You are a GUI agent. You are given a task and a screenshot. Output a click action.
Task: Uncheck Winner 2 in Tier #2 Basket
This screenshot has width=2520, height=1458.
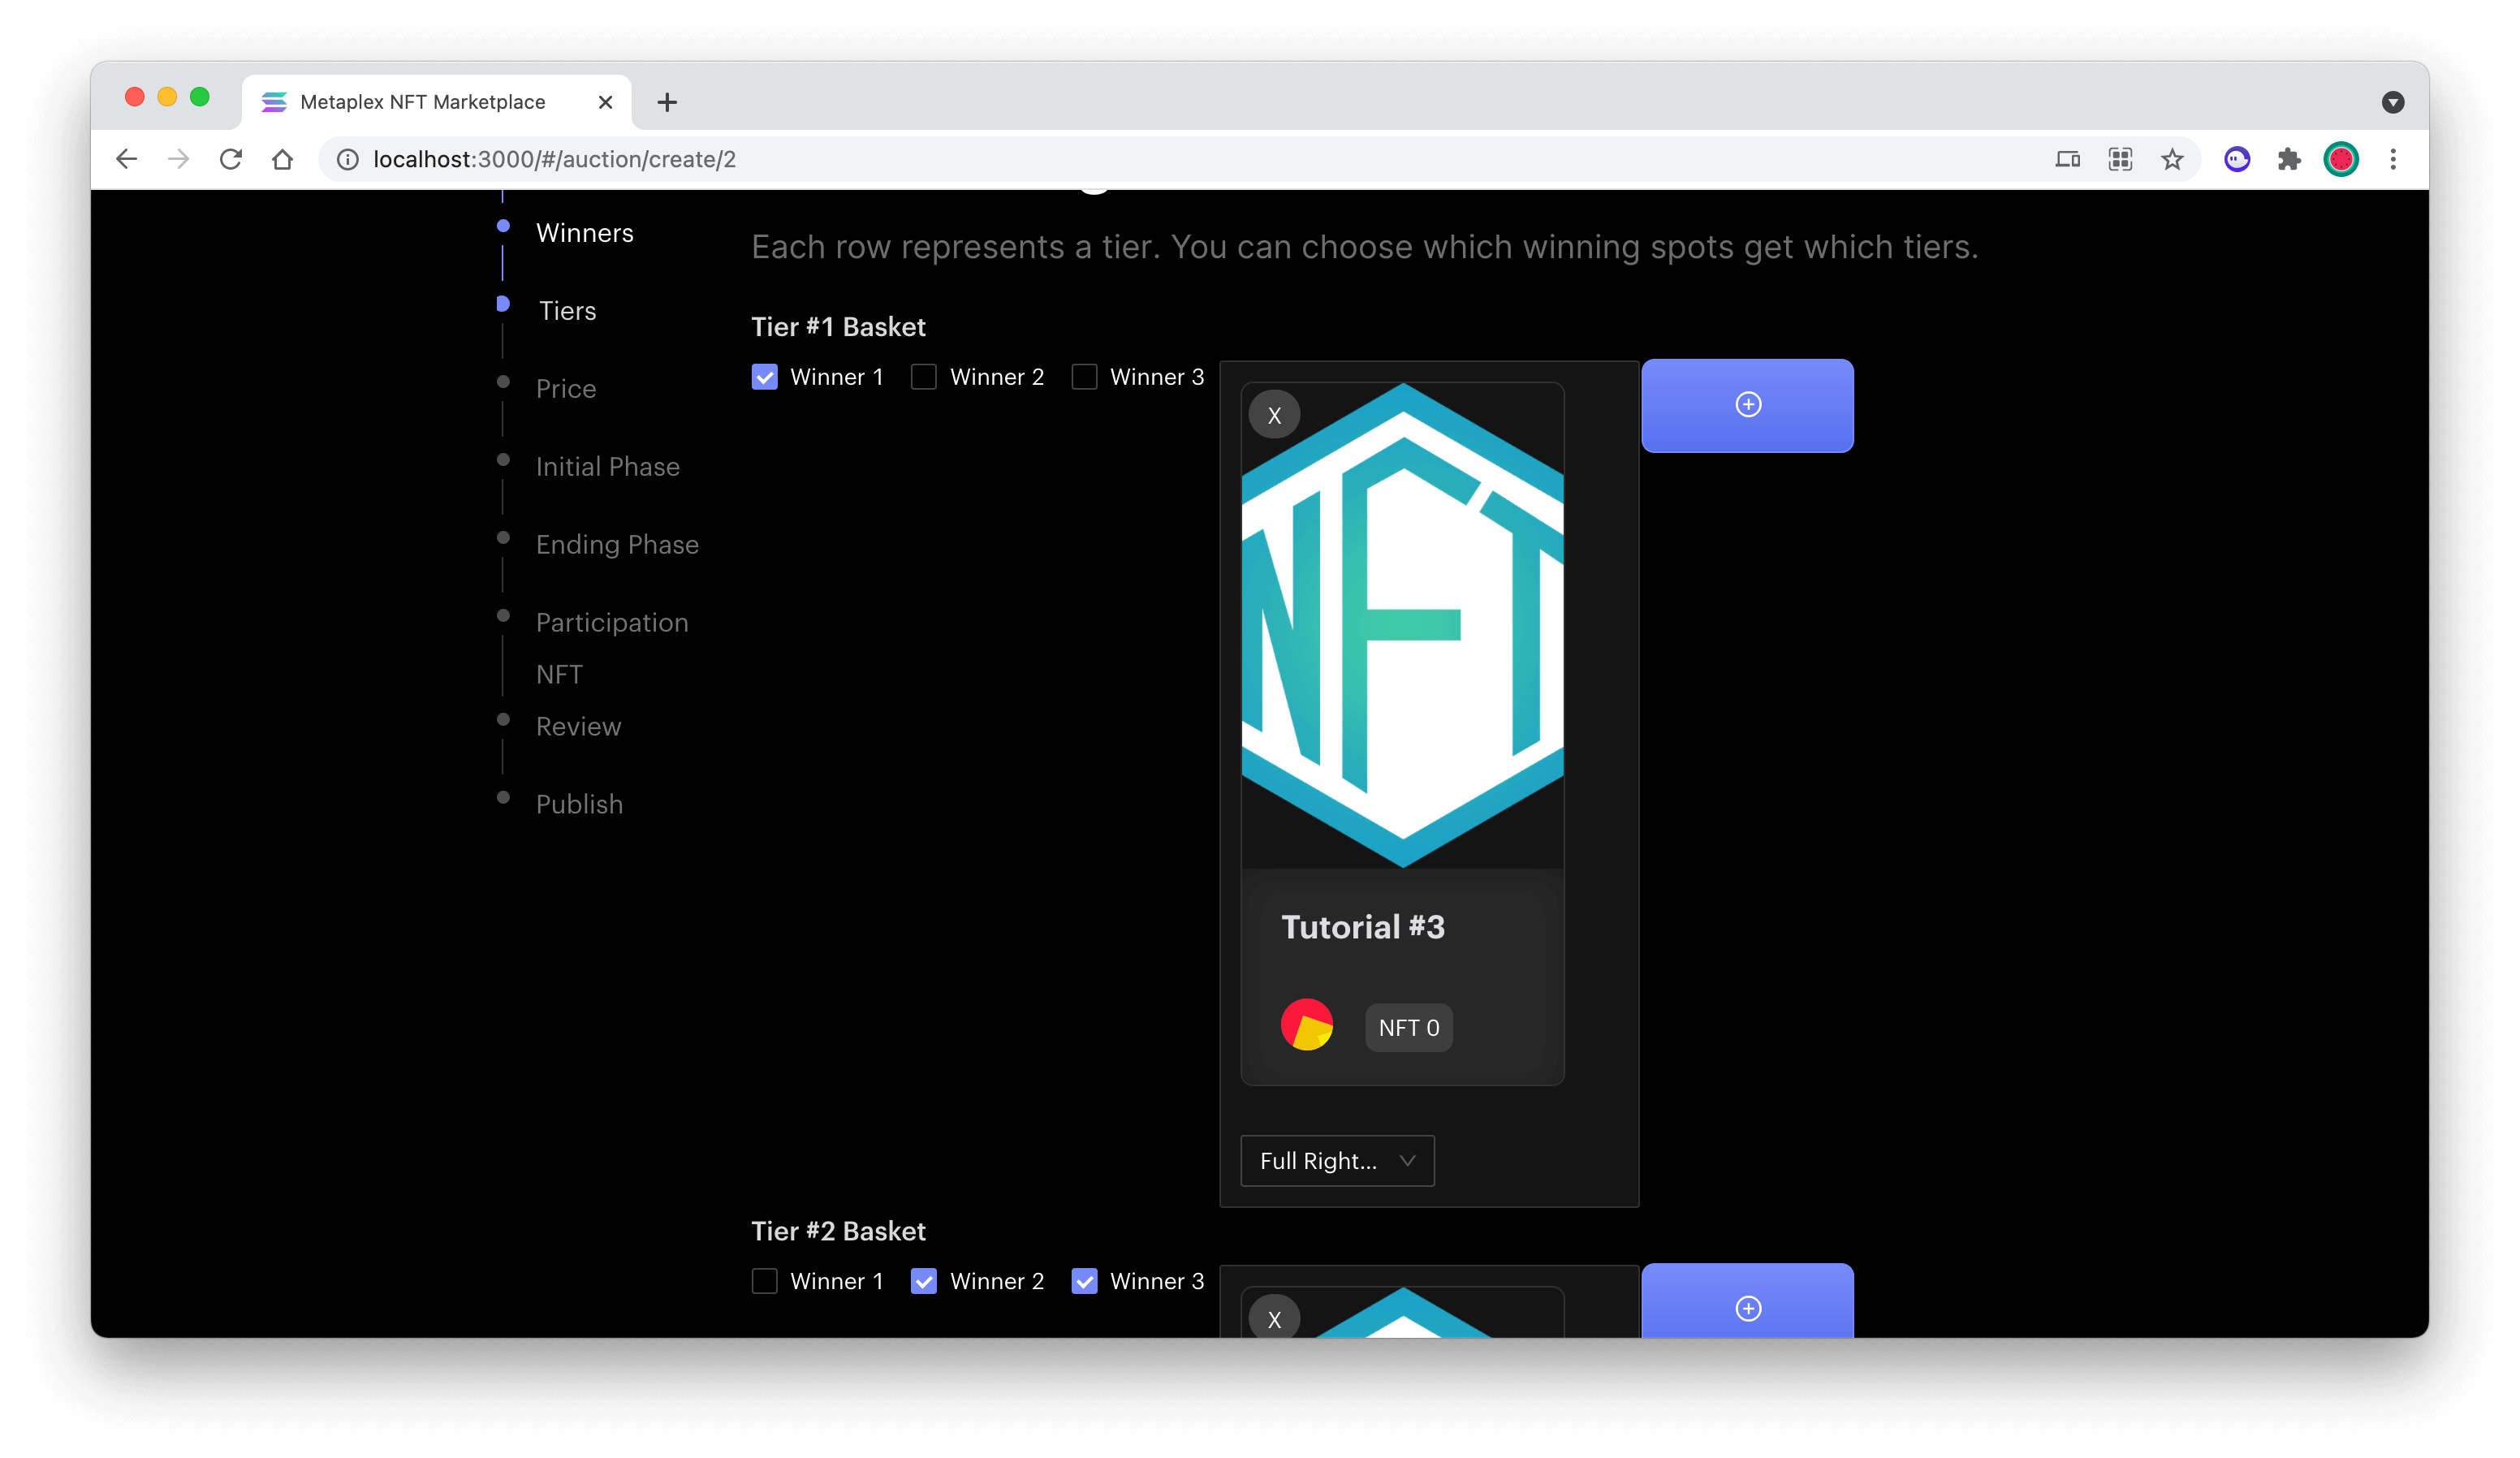[x=924, y=1281]
